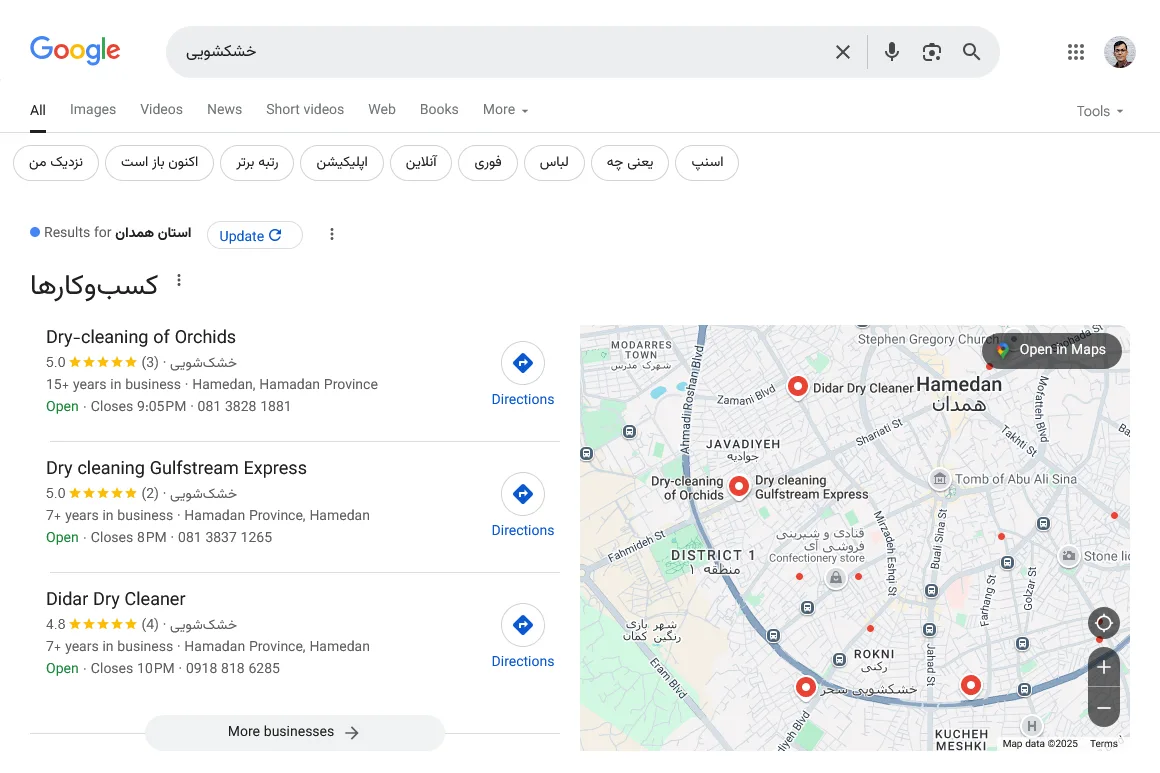The width and height of the screenshot is (1160, 773).
Task: Submit search with the magnifying glass icon
Action: click(x=971, y=52)
